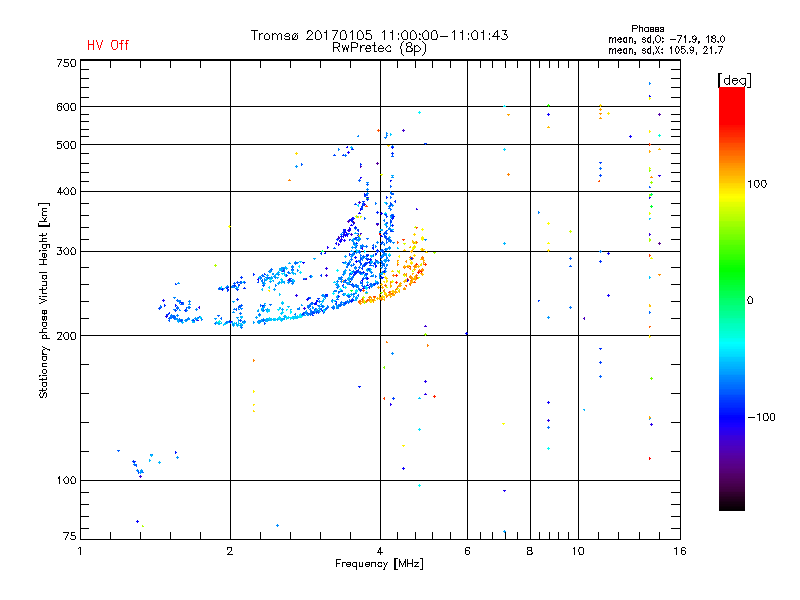
Task: Click the x-axis tick label '8'
Action: [530, 551]
